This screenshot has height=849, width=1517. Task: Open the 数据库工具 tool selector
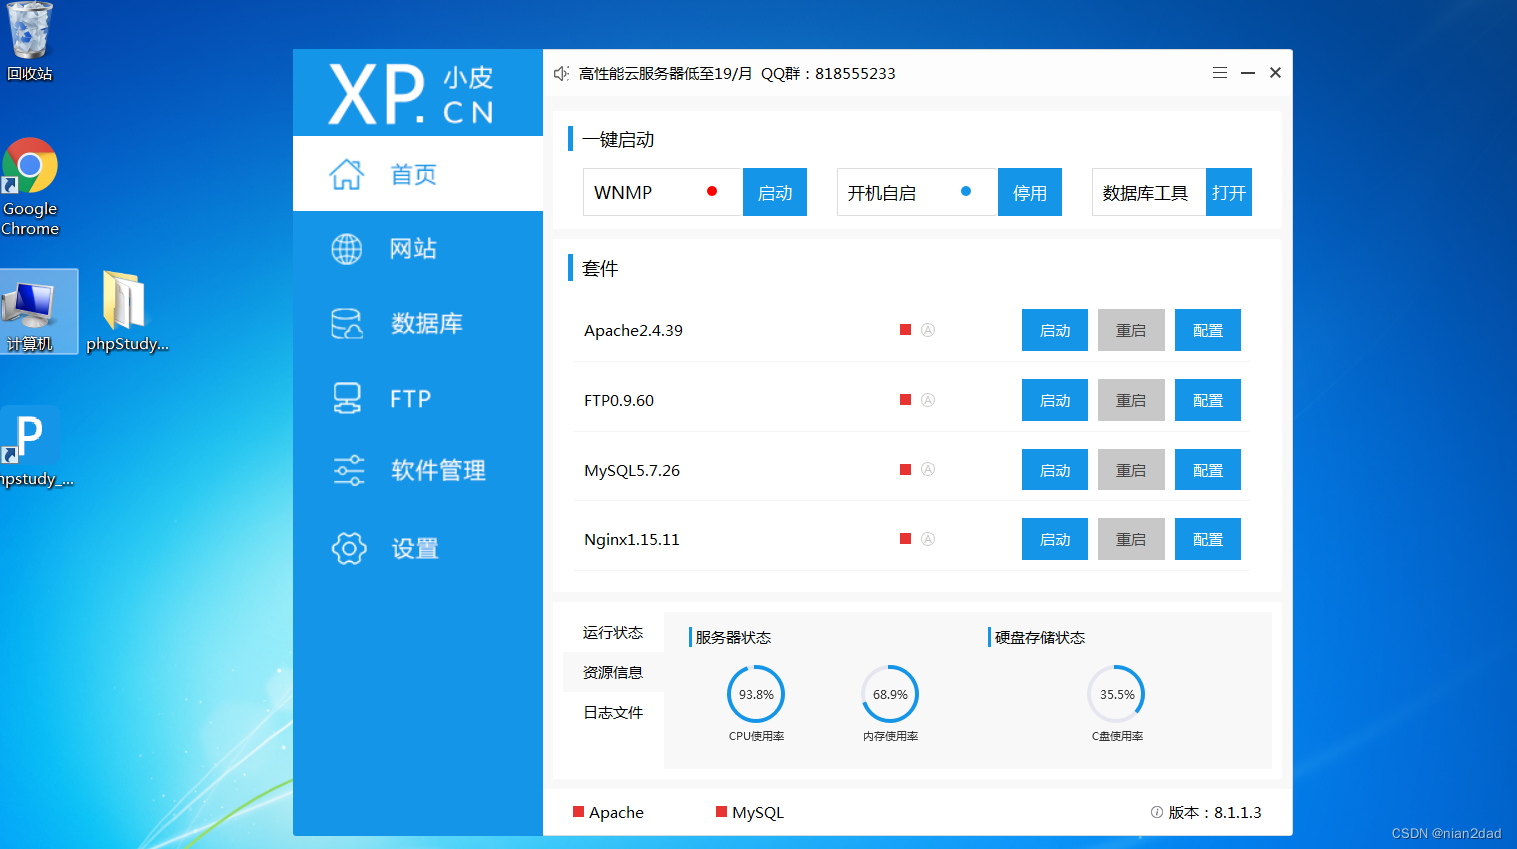[1147, 192]
